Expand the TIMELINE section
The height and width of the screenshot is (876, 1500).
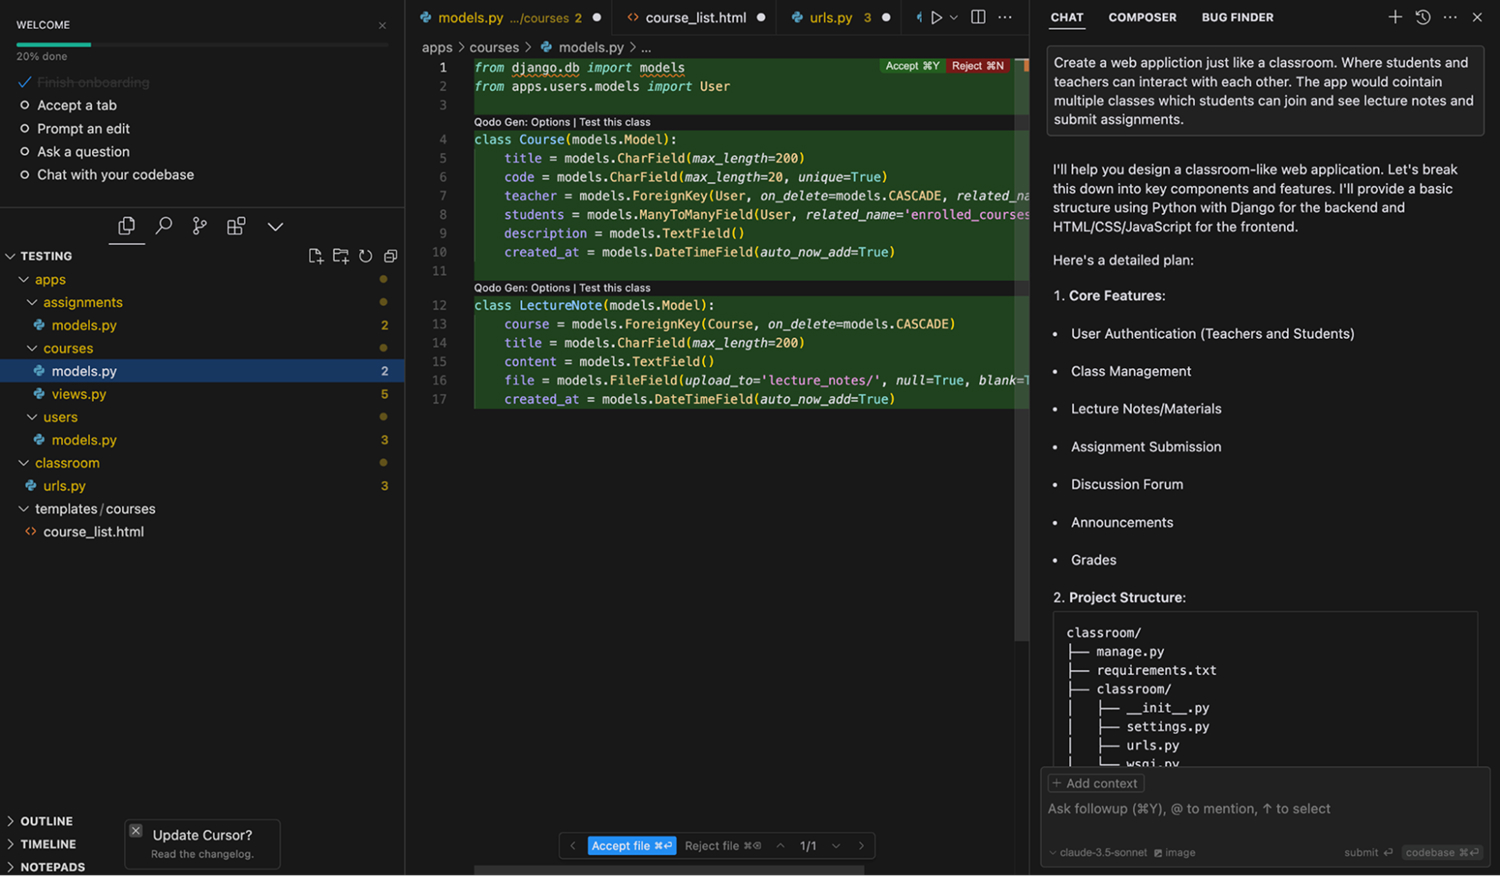point(47,844)
